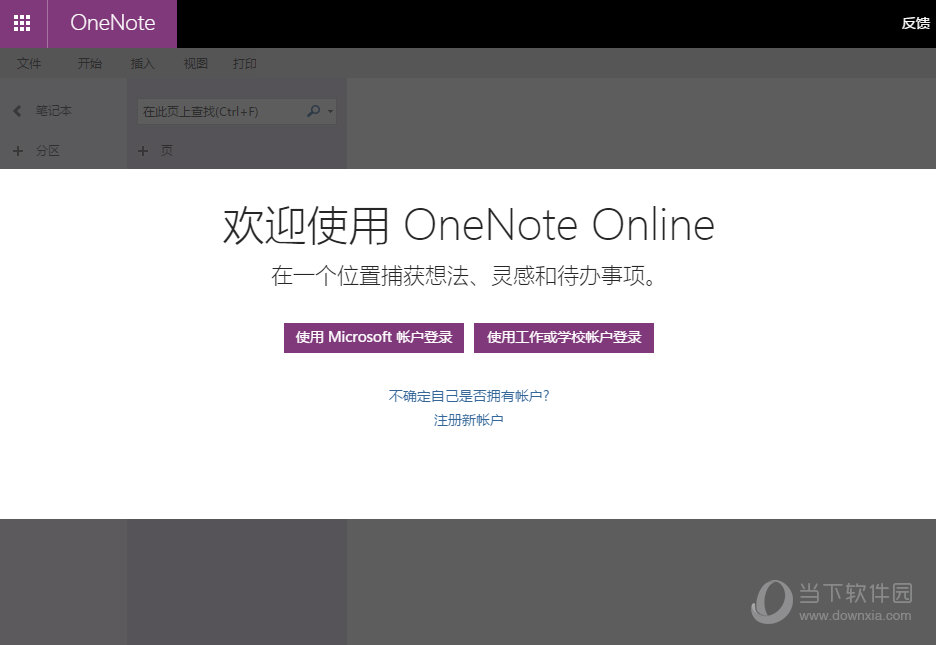Click the 分区 section label

pyautogui.click(x=48, y=151)
